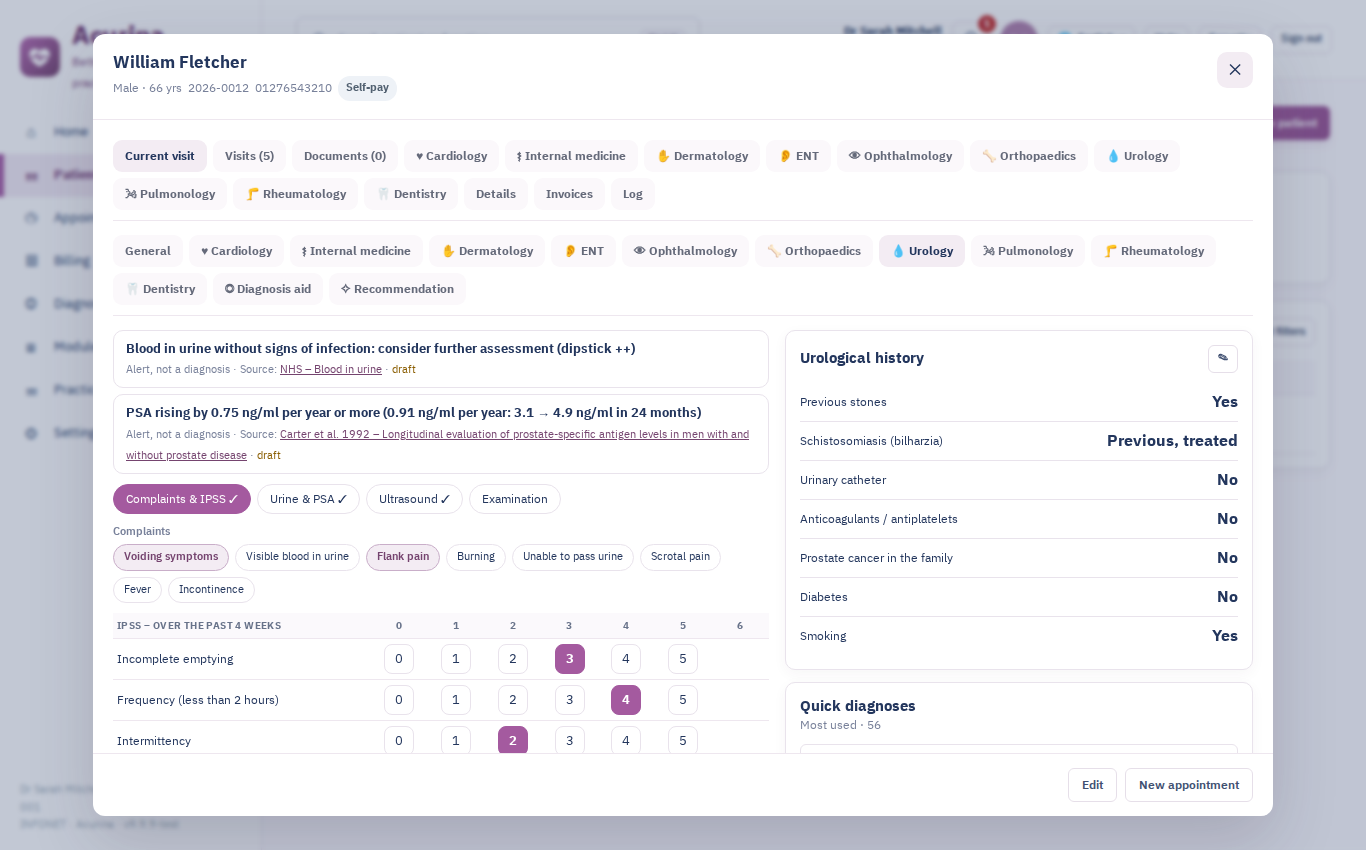This screenshot has width=1366, height=850.
Task: Open the Details tab
Action: (496, 194)
